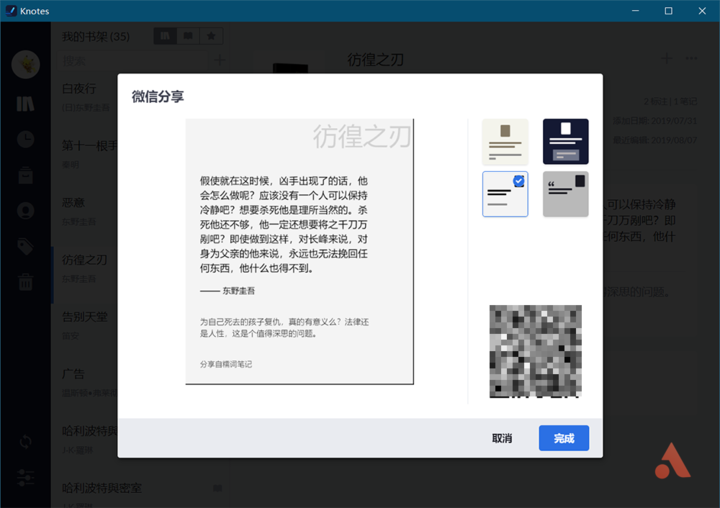Open the trash sidebar icon
The width and height of the screenshot is (720, 508).
coord(26,282)
